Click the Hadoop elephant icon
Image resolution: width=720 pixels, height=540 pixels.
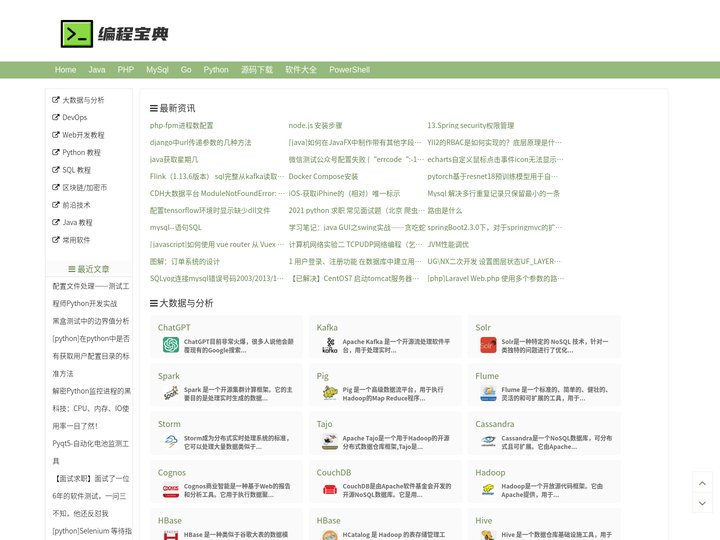click(488, 489)
